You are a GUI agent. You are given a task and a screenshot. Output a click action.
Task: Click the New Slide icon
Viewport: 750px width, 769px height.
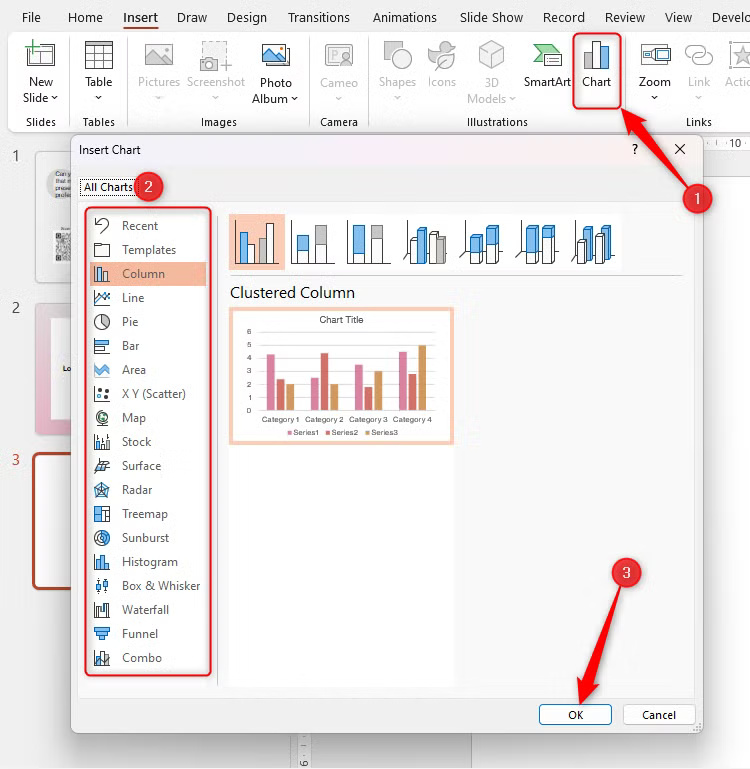40,53
